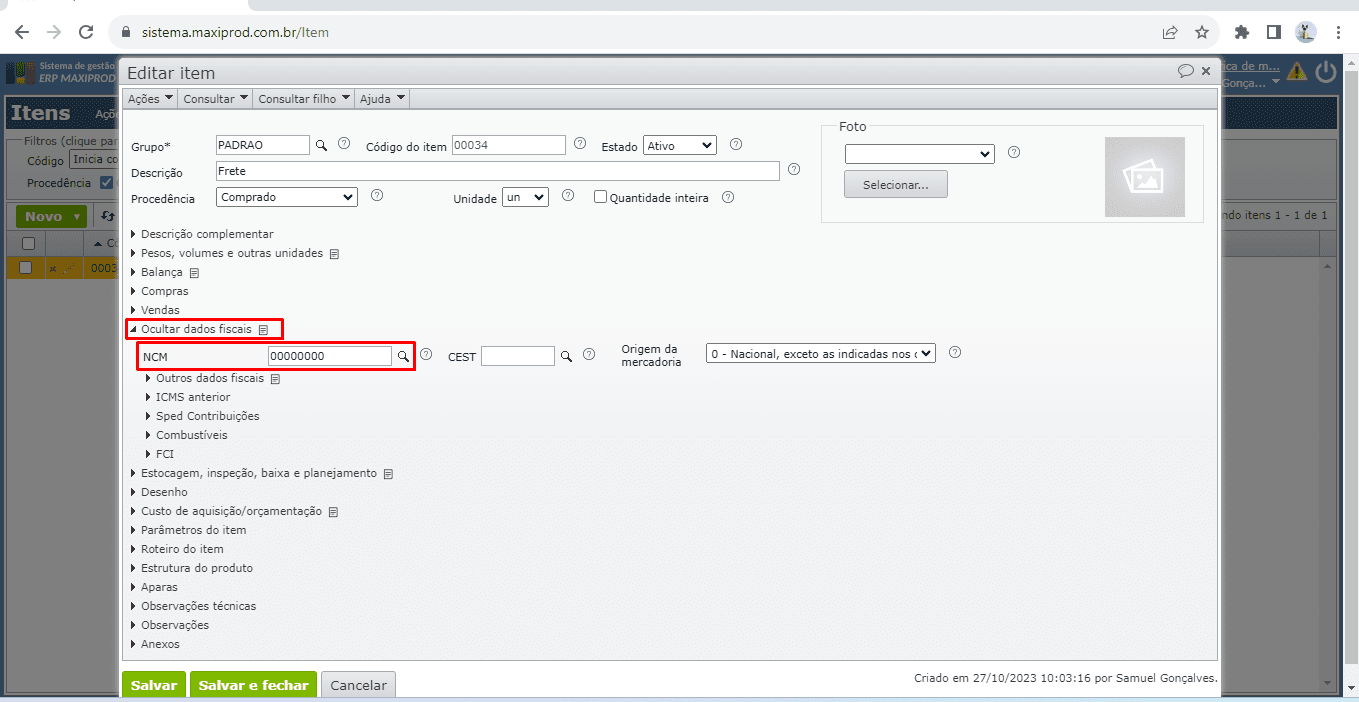The width and height of the screenshot is (1359, 702).
Task: Open the Consultar menu
Action: click(215, 99)
